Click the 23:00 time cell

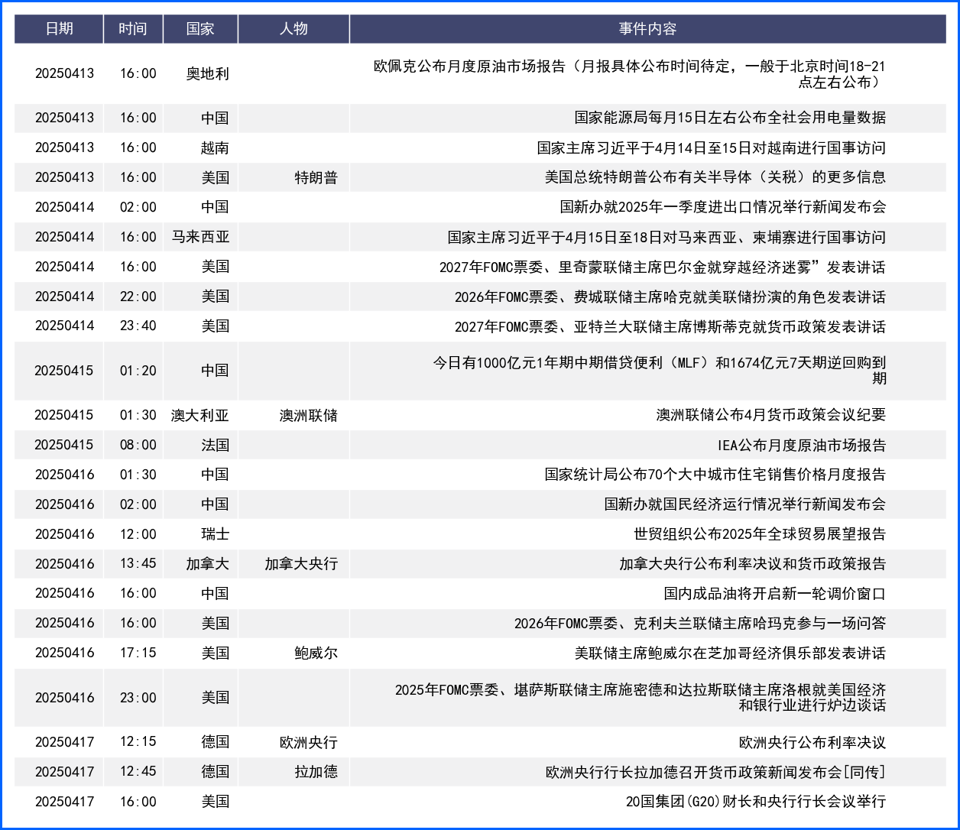point(138,698)
